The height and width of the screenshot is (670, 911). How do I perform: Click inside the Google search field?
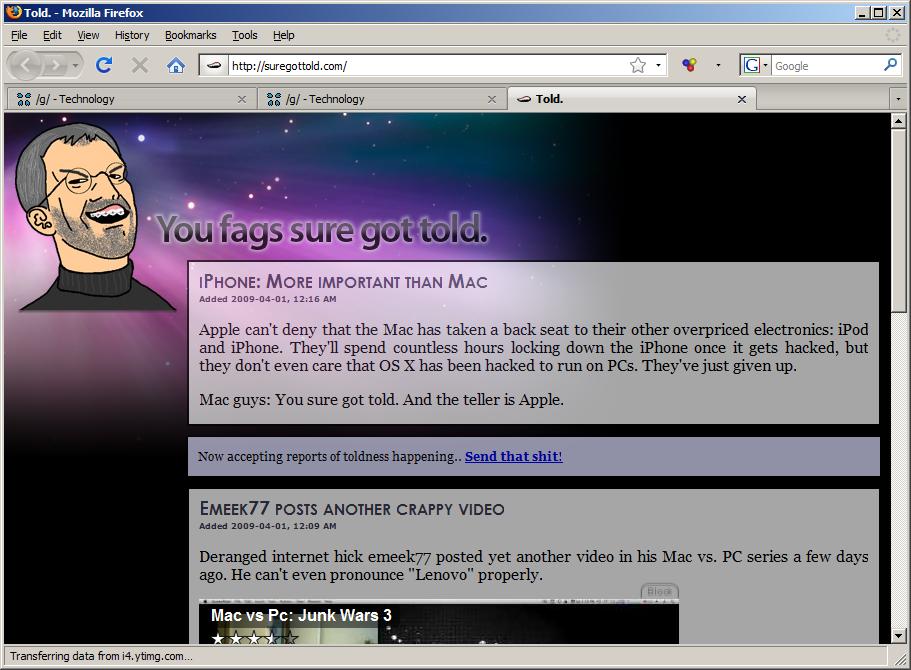(x=825, y=66)
